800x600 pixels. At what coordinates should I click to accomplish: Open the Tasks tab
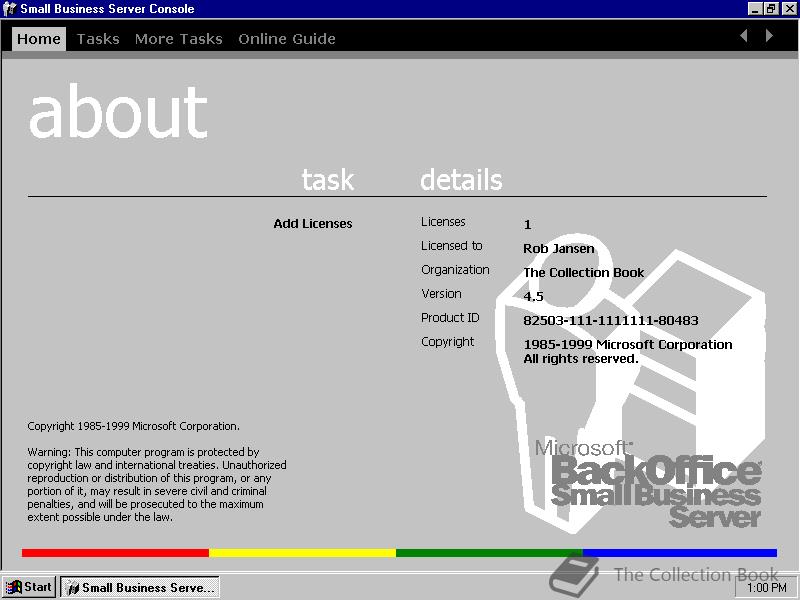point(98,39)
